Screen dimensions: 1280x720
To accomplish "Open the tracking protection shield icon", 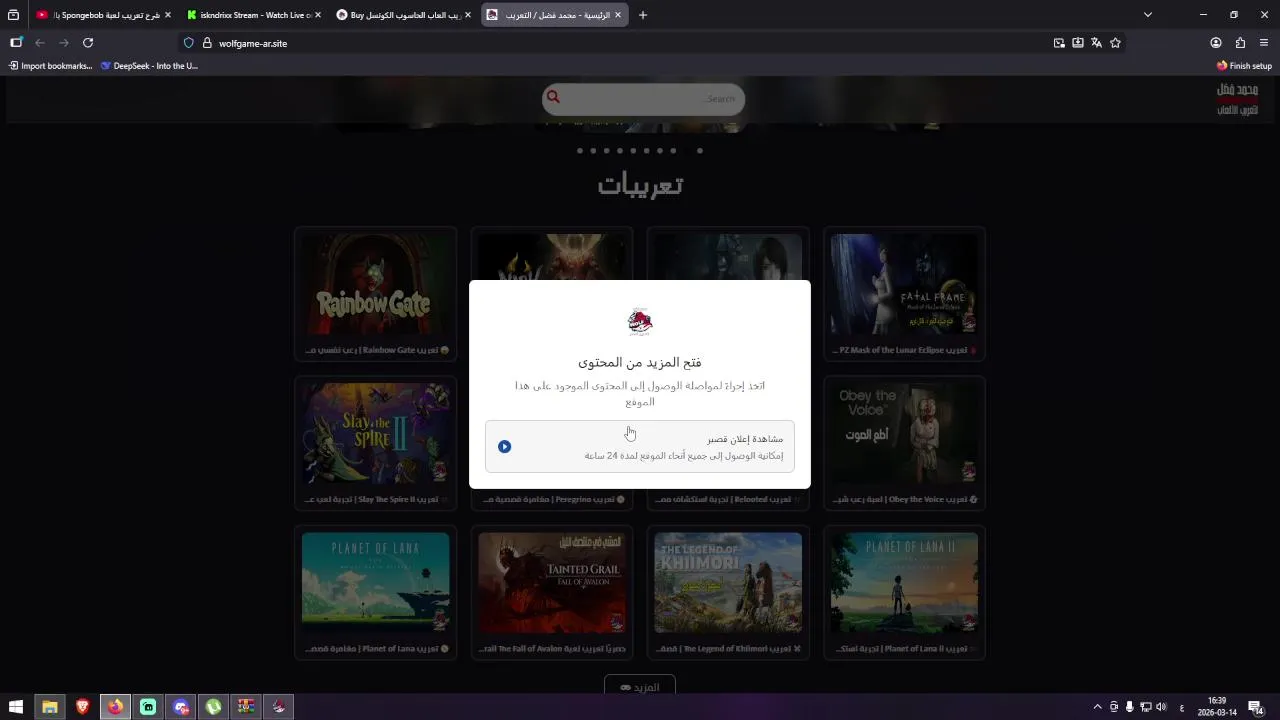I will click(x=189, y=43).
